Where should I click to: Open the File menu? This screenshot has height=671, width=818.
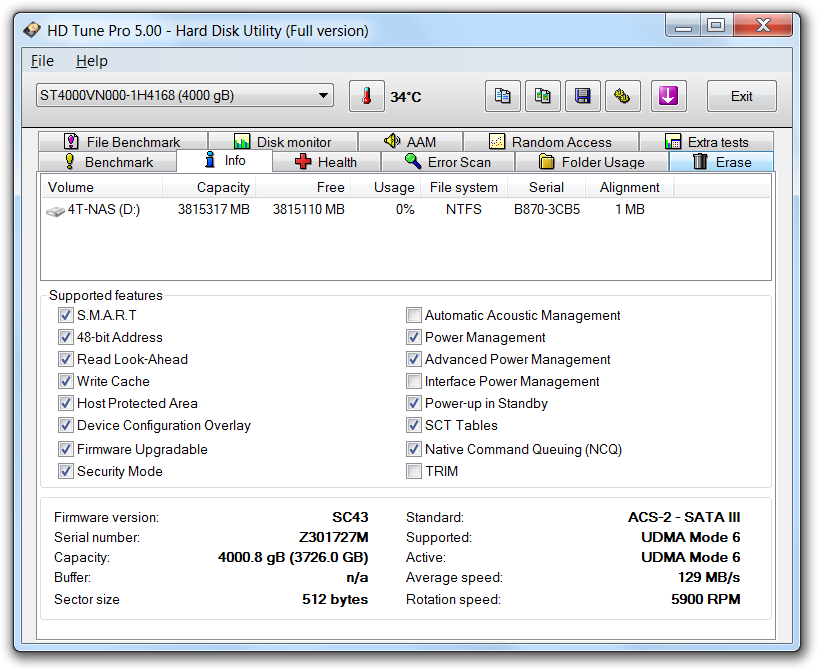[x=42, y=61]
